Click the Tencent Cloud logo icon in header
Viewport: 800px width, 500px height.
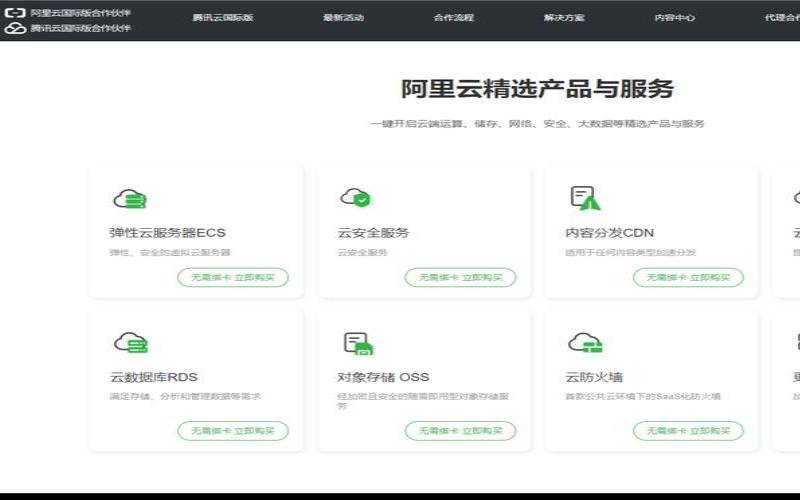(x=15, y=29)
